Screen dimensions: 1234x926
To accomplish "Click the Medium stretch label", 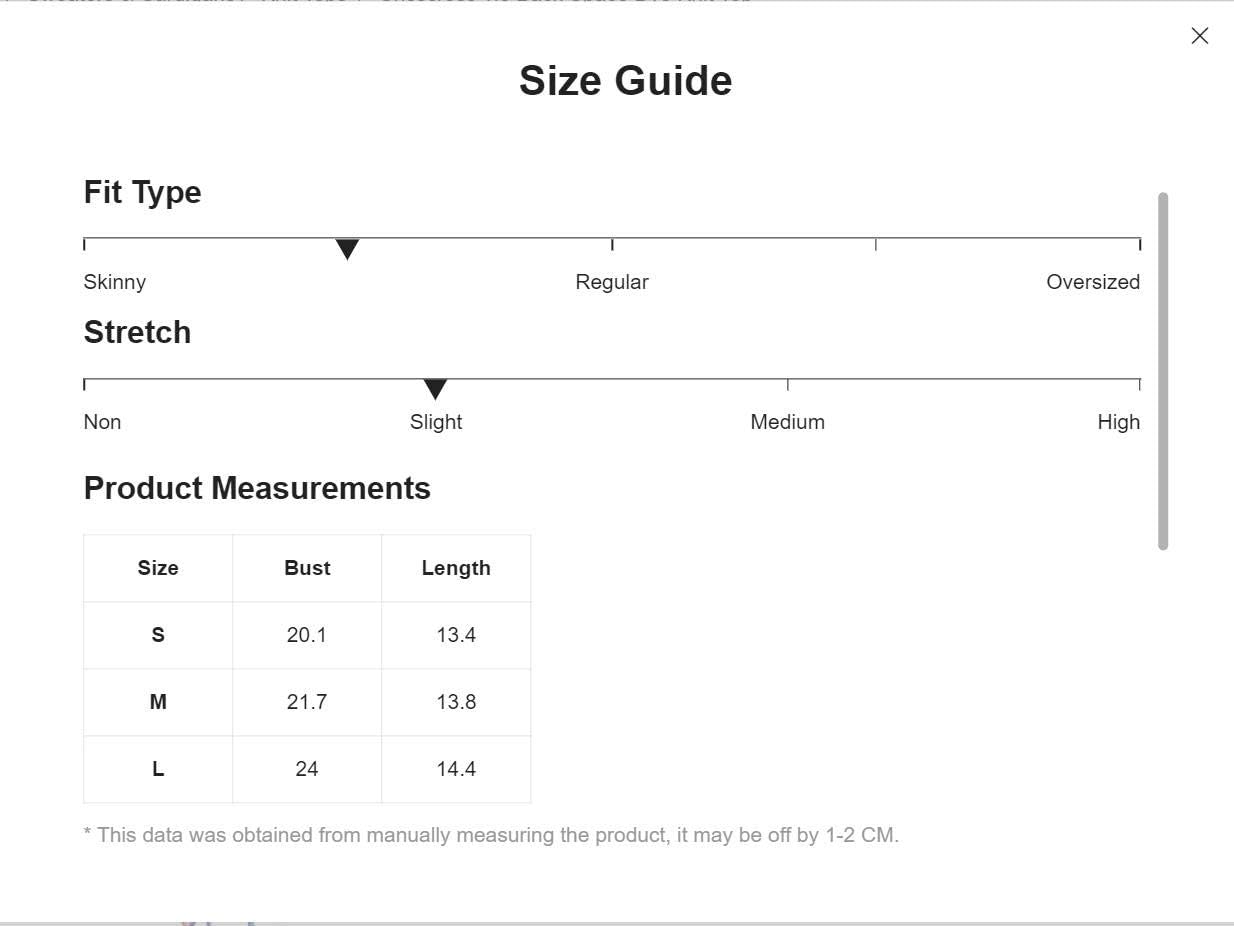I will click(x=788, y=422).
